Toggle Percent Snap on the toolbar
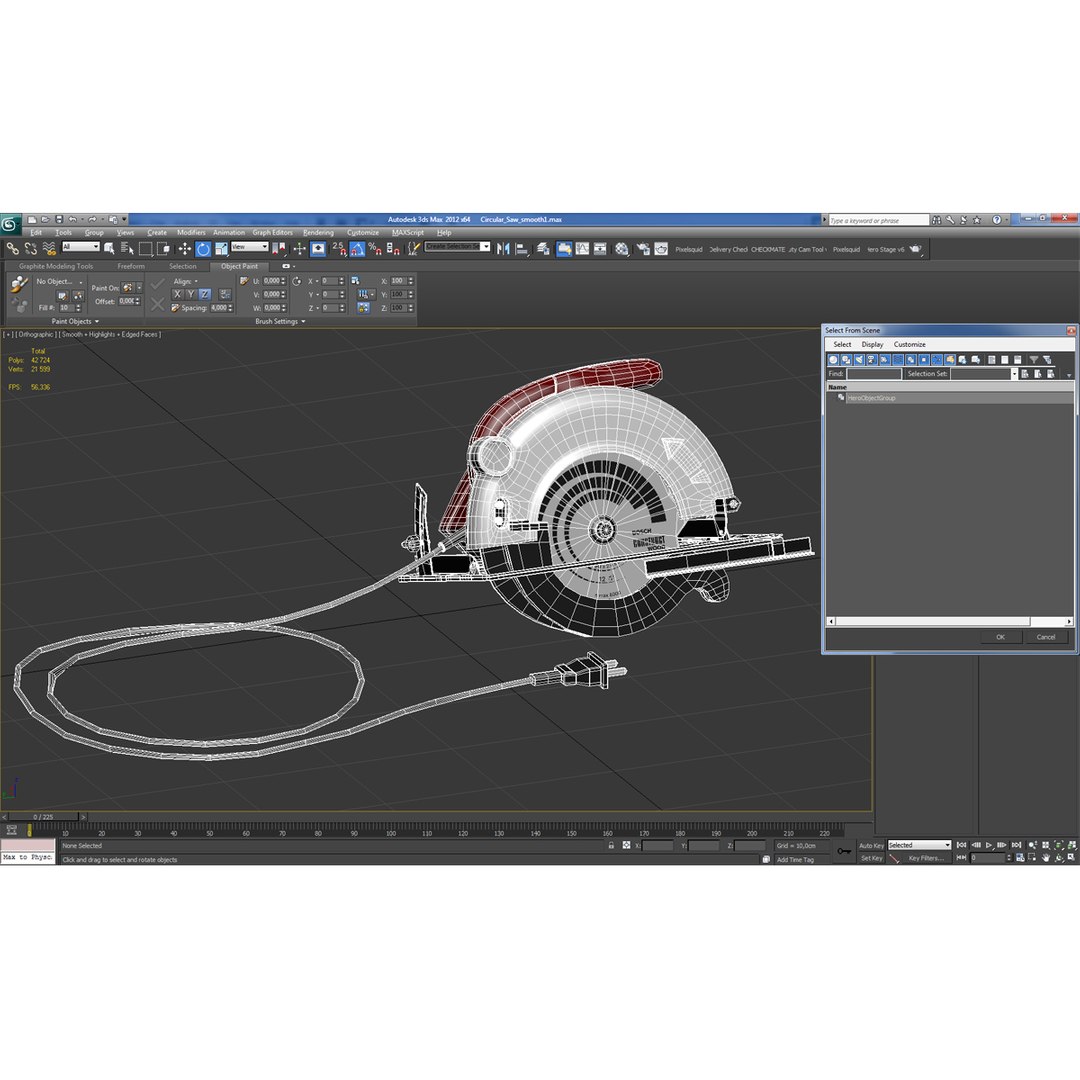The height and width of the screenshot is (1080, 1080). click(x=375, y=249)
